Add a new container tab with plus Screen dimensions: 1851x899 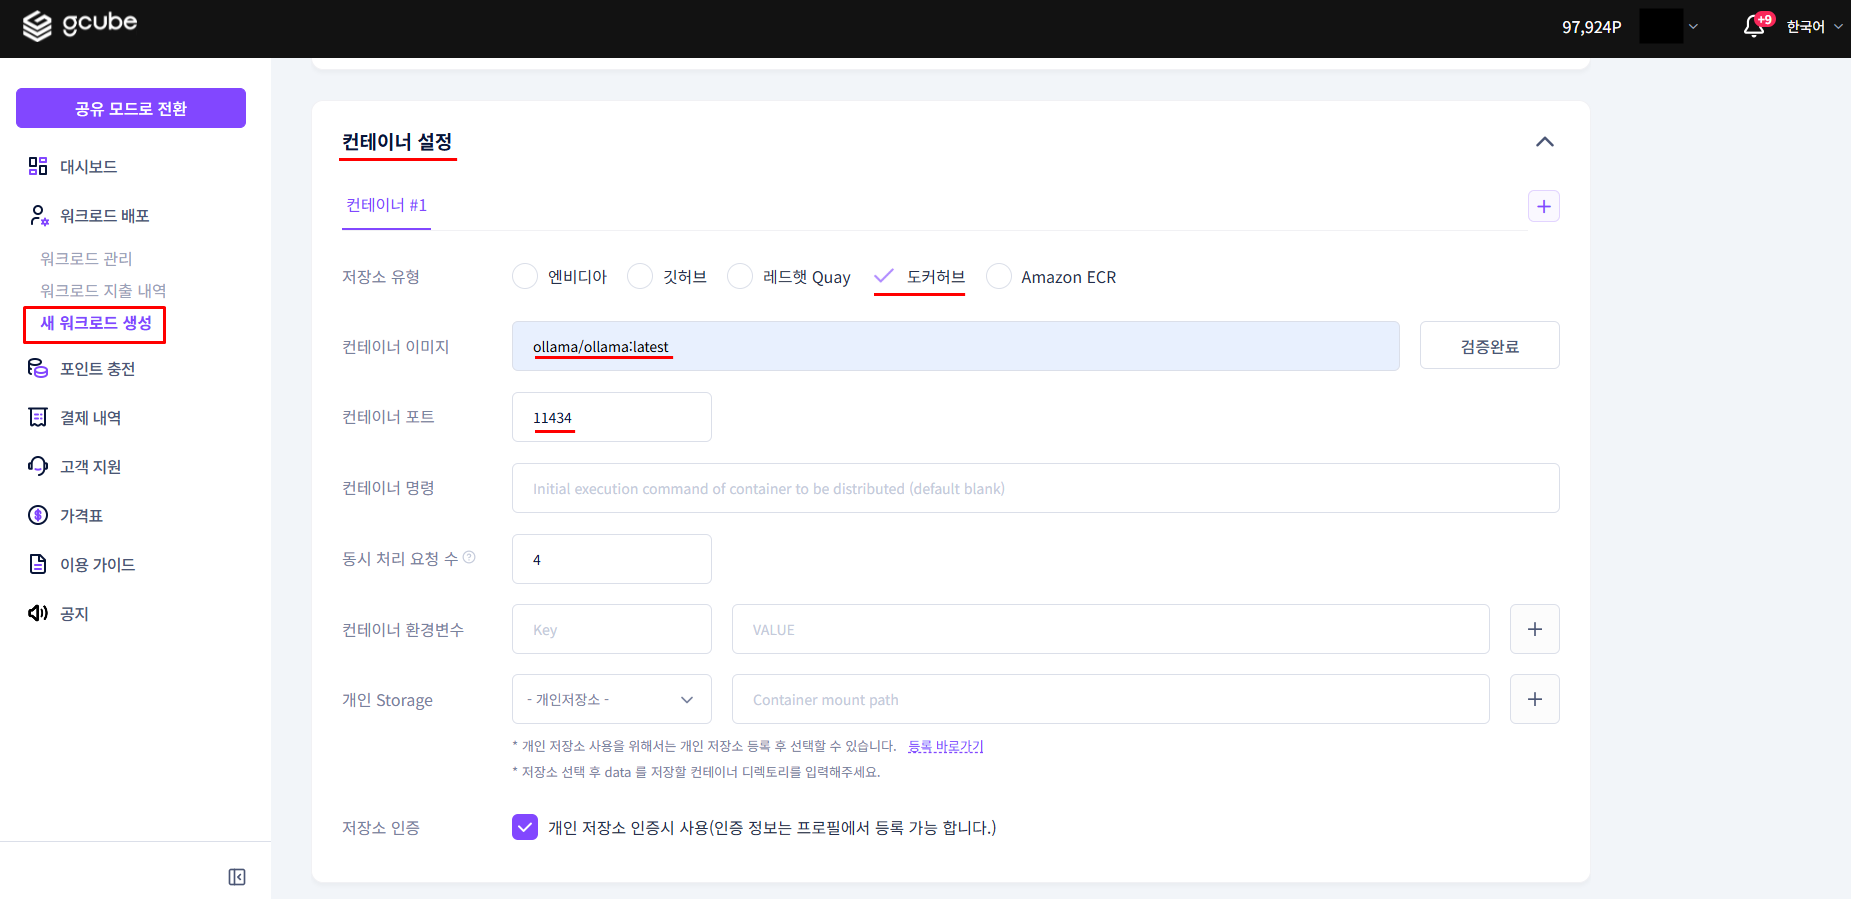point(1544,206)
